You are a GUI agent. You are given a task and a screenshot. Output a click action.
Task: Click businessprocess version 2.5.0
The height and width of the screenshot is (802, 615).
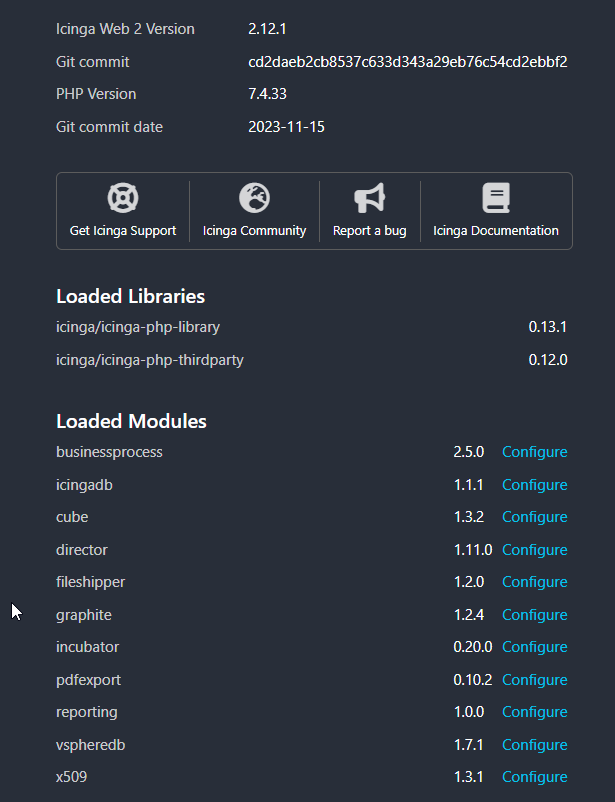click(x=469, y=452)
